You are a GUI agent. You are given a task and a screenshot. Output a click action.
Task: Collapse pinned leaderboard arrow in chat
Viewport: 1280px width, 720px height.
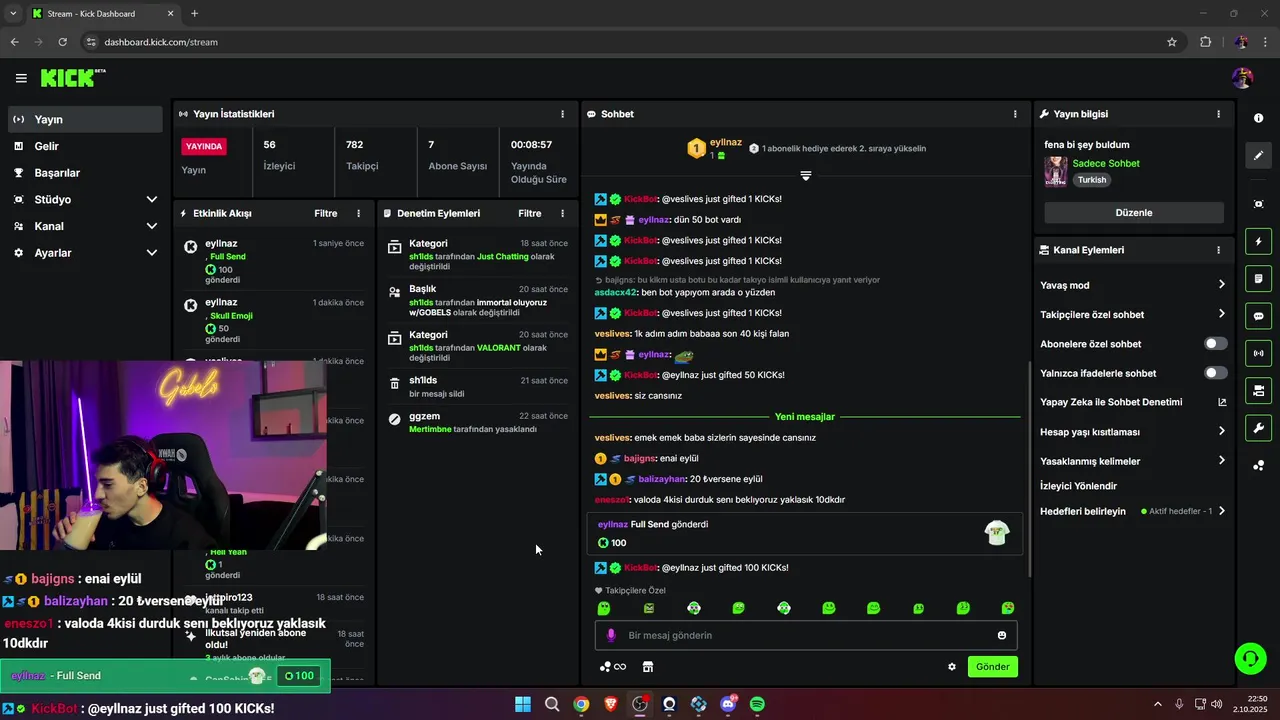(805, 175)
